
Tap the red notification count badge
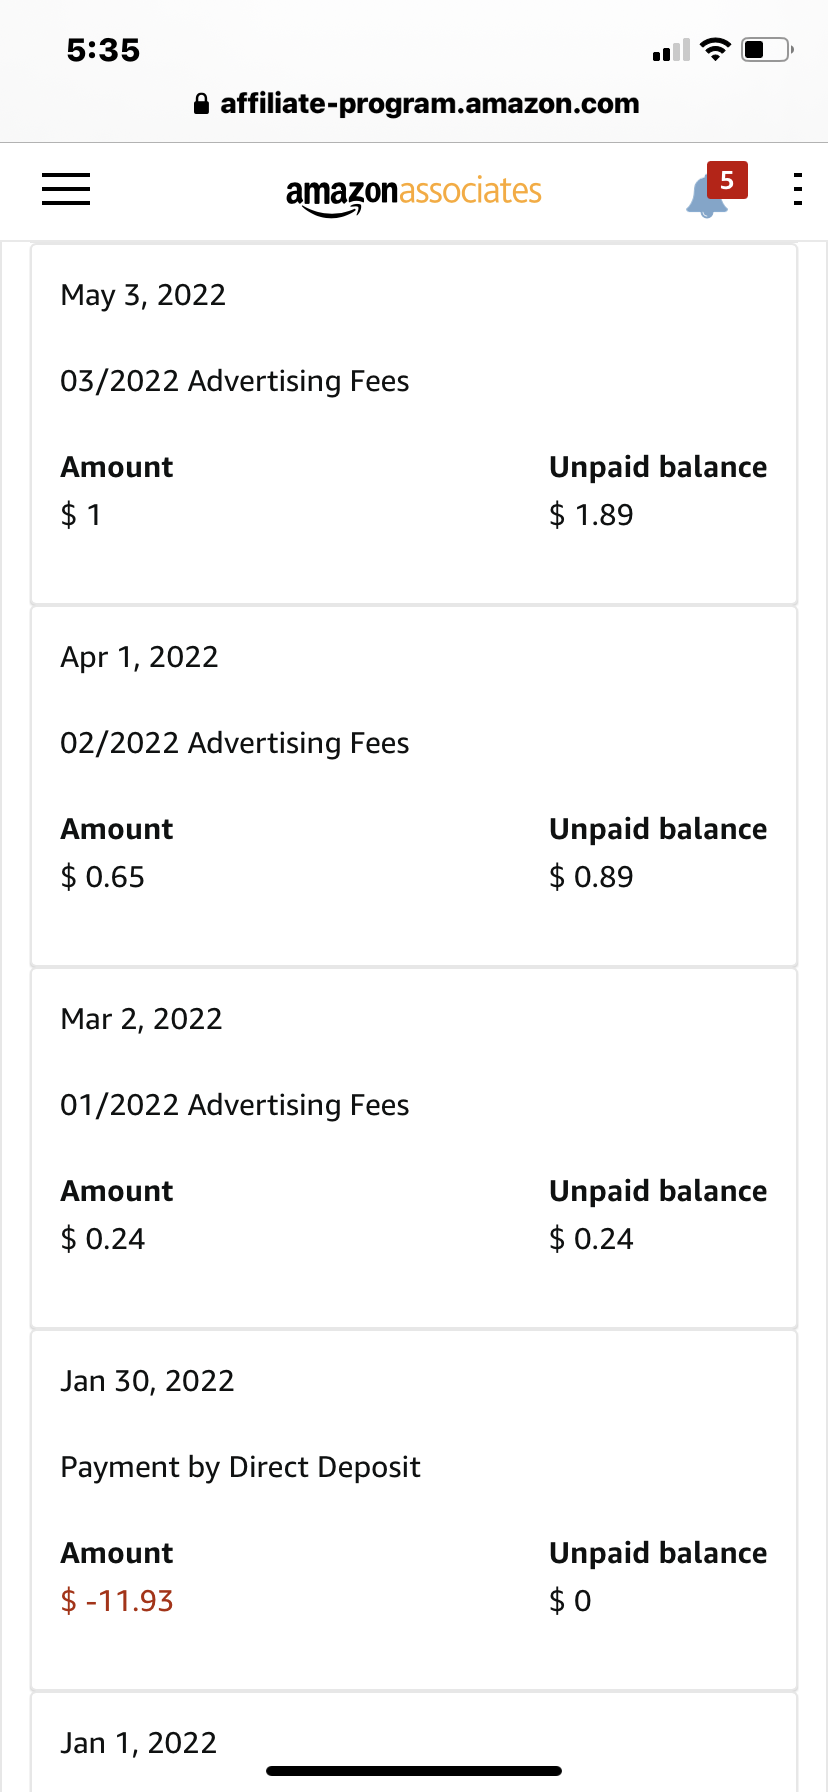[x=727, y=180]
